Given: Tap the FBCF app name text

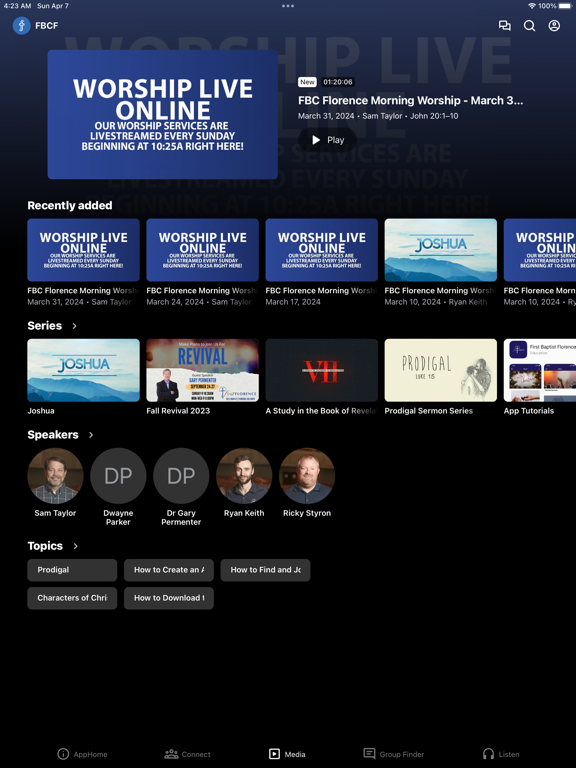Looking at the screenshot, I should pyautogui.click(x=47, y=25).
